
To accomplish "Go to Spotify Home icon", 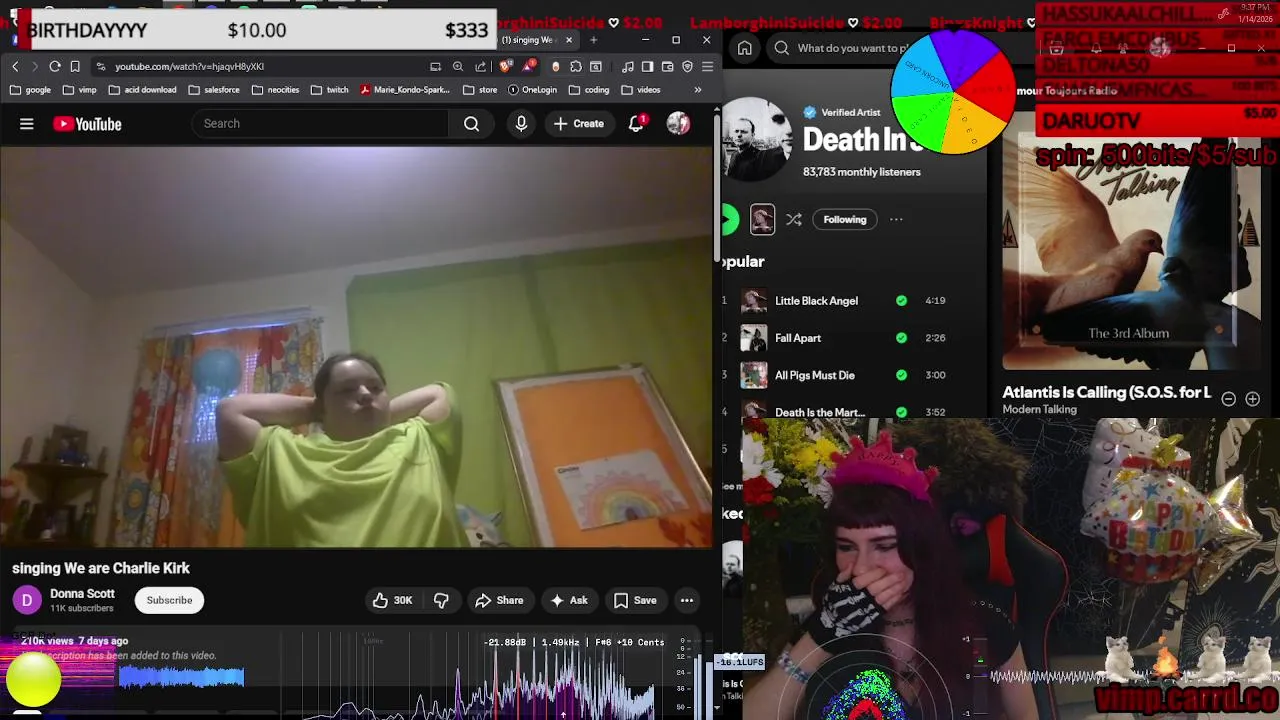I will [x=745, y=48].
